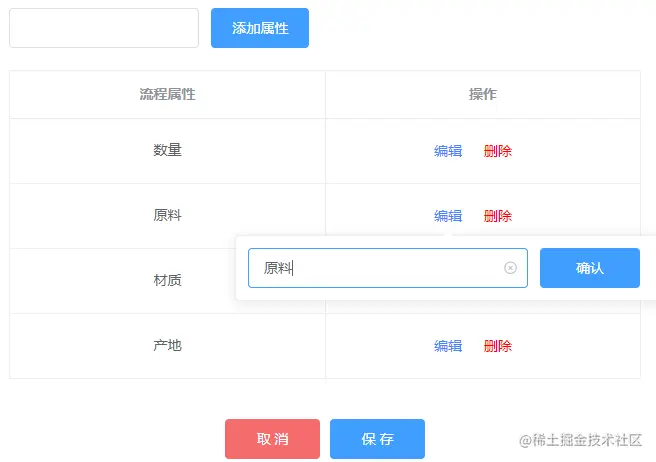Viewport: 656px width, 462px height.
Task: Delete the 数量 attribute row
Action: 498,151
